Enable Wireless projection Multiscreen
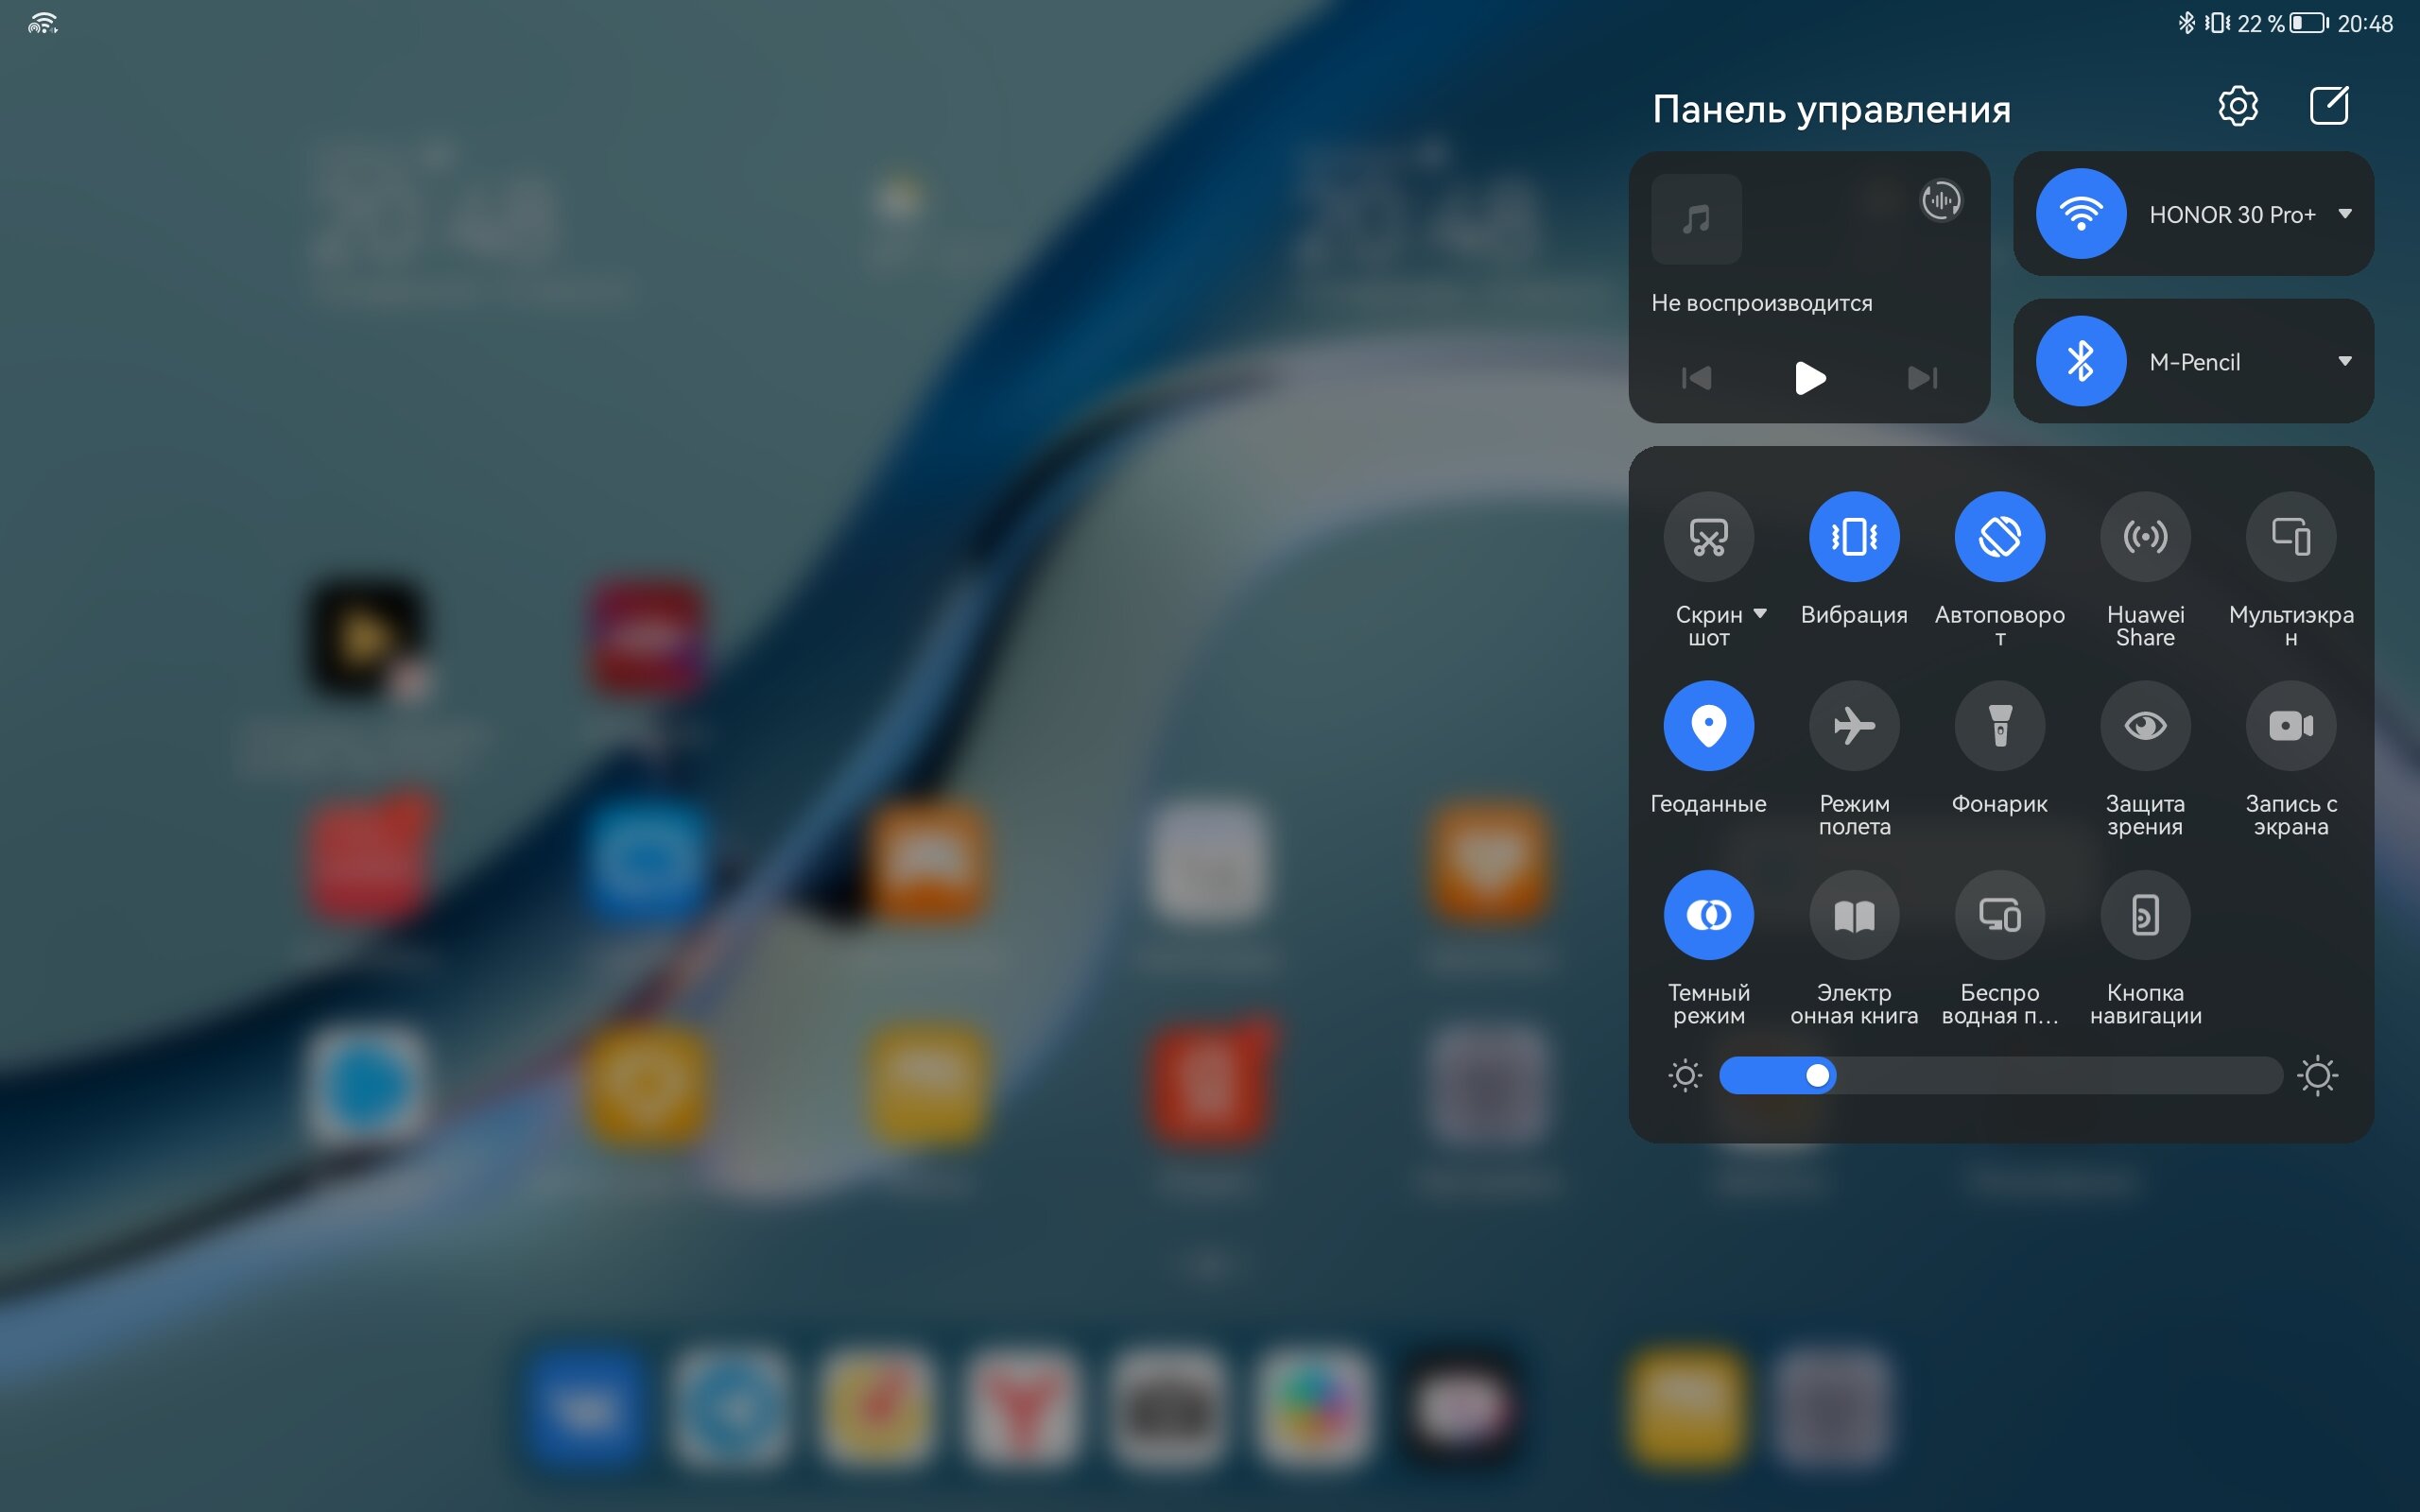This screenshot has height=1512, width=2420. pos(2290,535)
